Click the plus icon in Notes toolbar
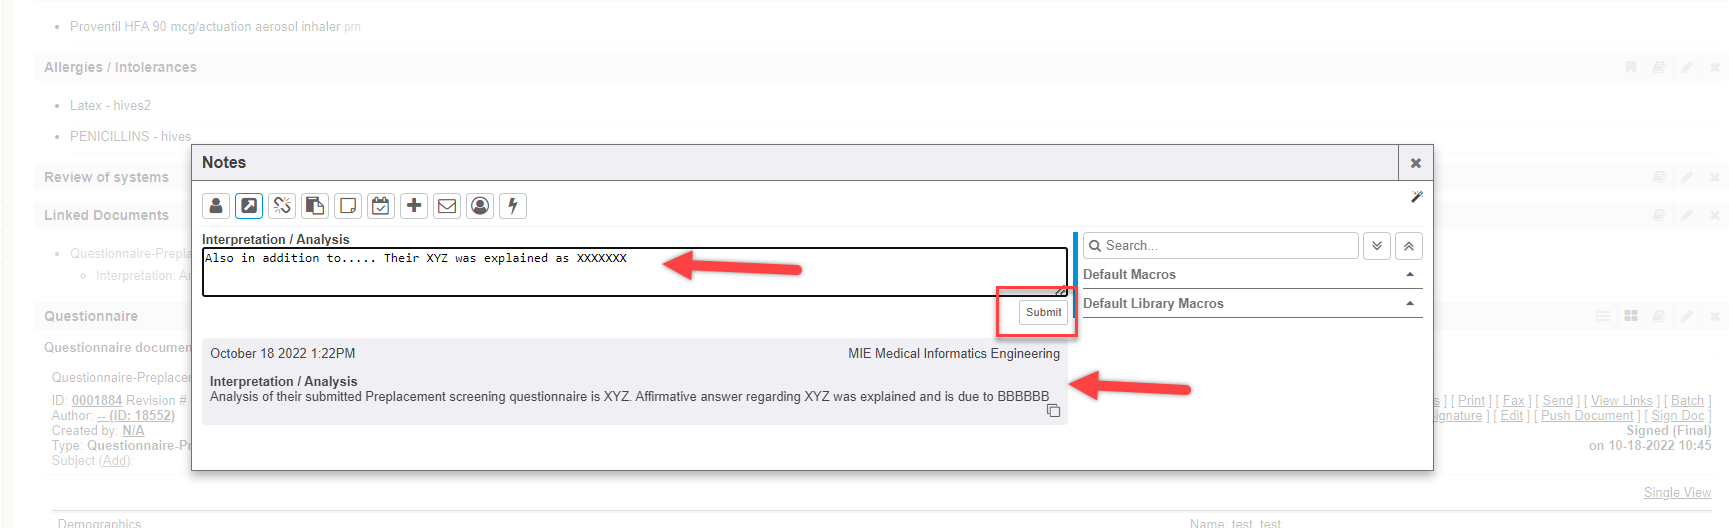1729x528 pixels. [414, 206]
